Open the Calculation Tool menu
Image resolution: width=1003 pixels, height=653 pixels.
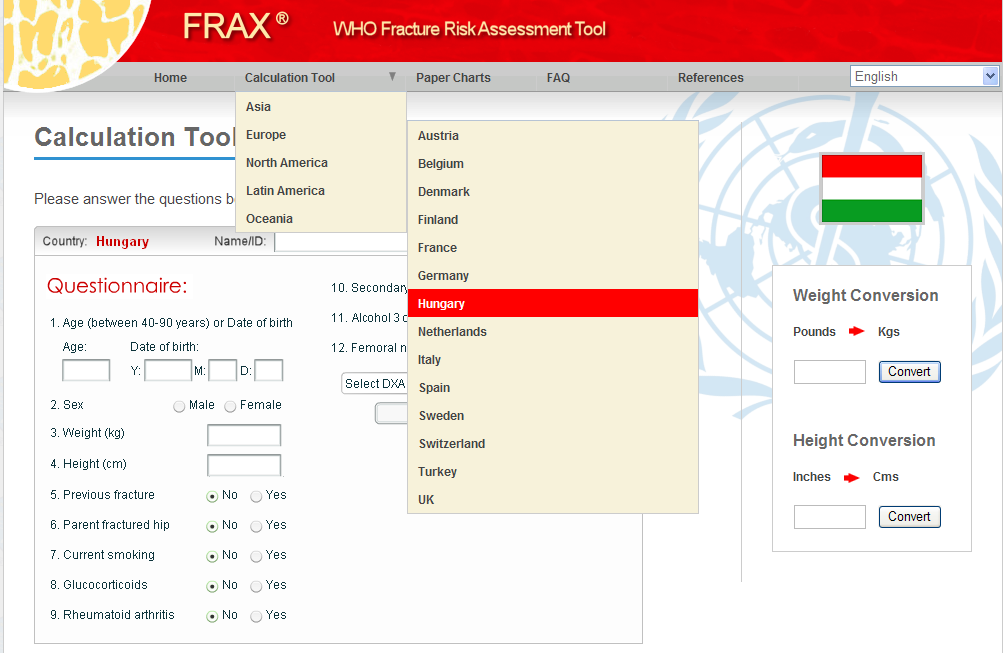click(x=290, y=77)
